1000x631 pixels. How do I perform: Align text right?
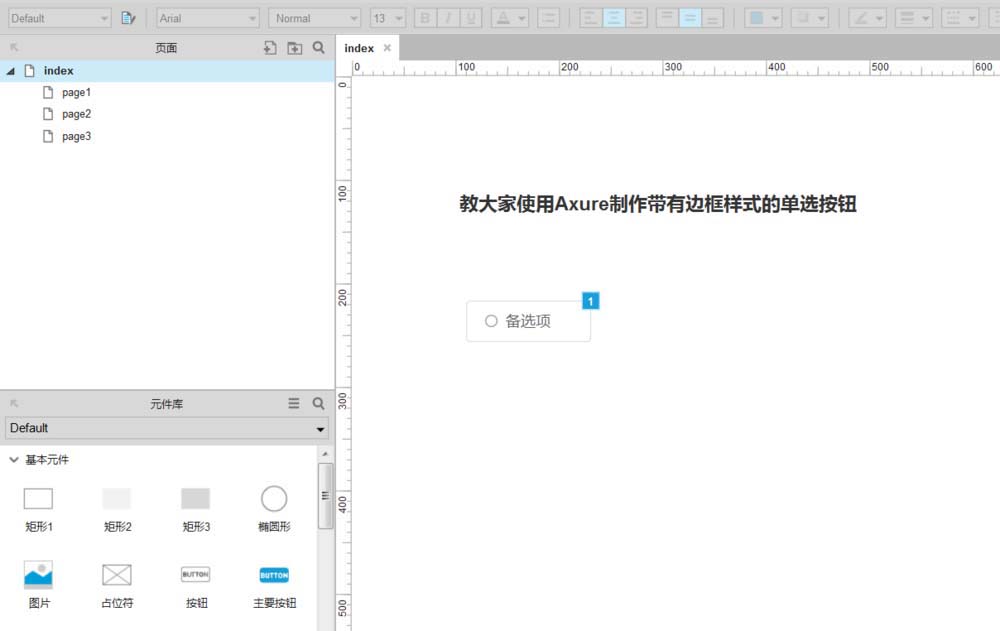pyautogui.click(x=636, y=19)
